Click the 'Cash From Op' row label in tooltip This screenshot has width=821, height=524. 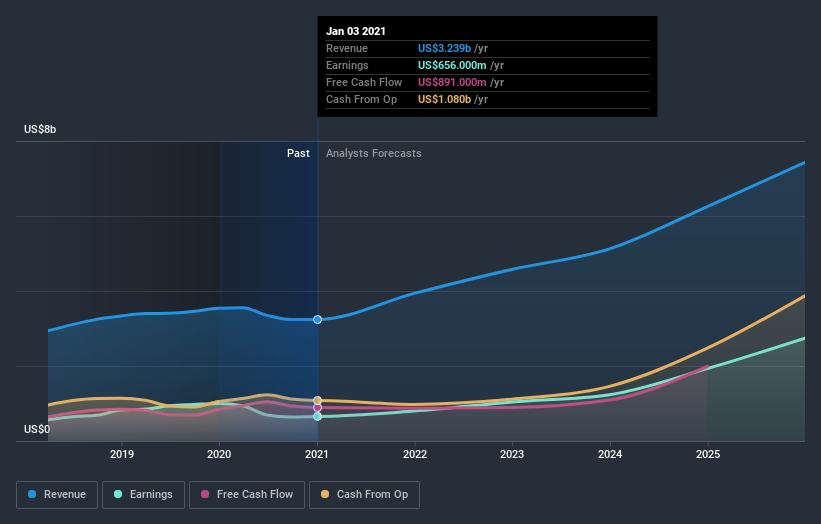click(361, 99)
